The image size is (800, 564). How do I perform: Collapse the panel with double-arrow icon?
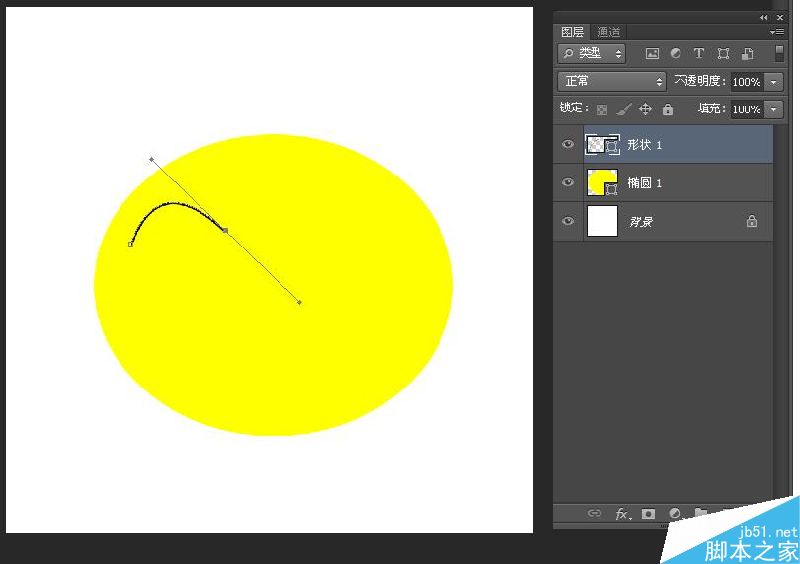pyautogui.click(x=763, y=17)
